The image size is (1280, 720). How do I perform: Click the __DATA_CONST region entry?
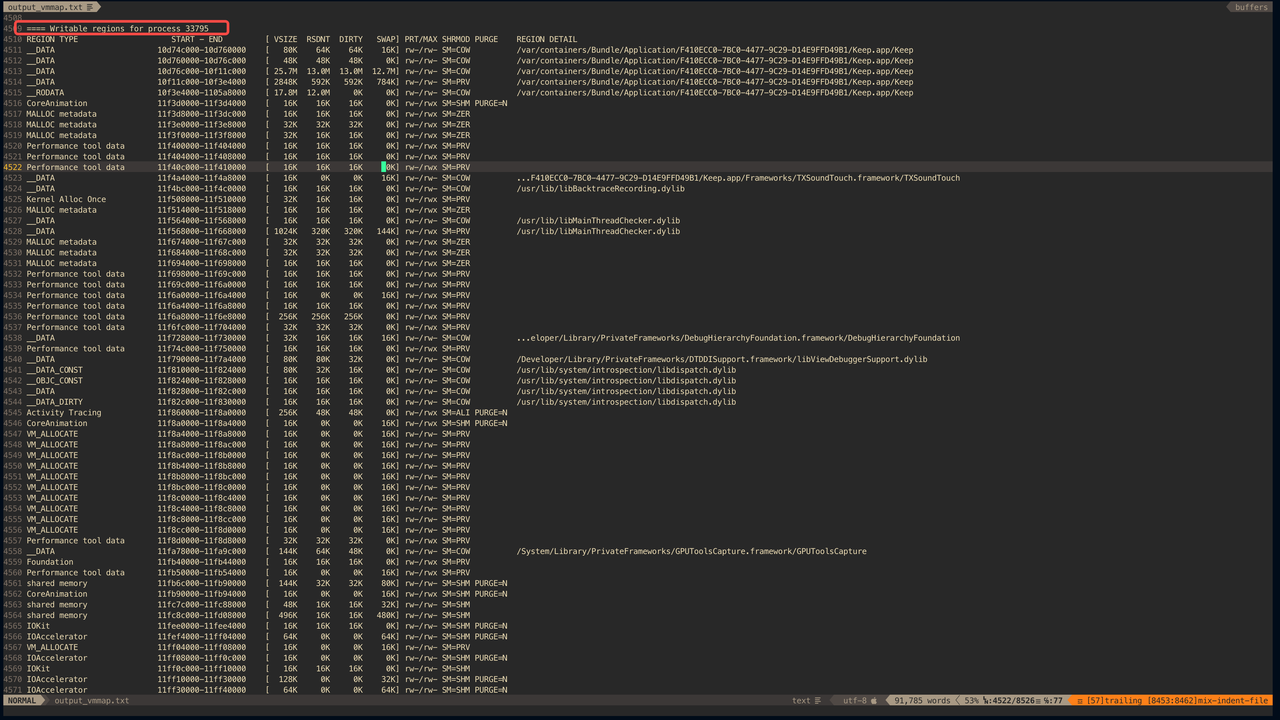coord(55,370)
